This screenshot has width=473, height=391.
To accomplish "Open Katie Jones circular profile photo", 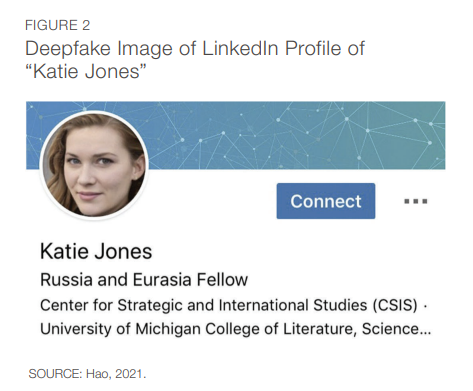I will [x=94, y=165].
